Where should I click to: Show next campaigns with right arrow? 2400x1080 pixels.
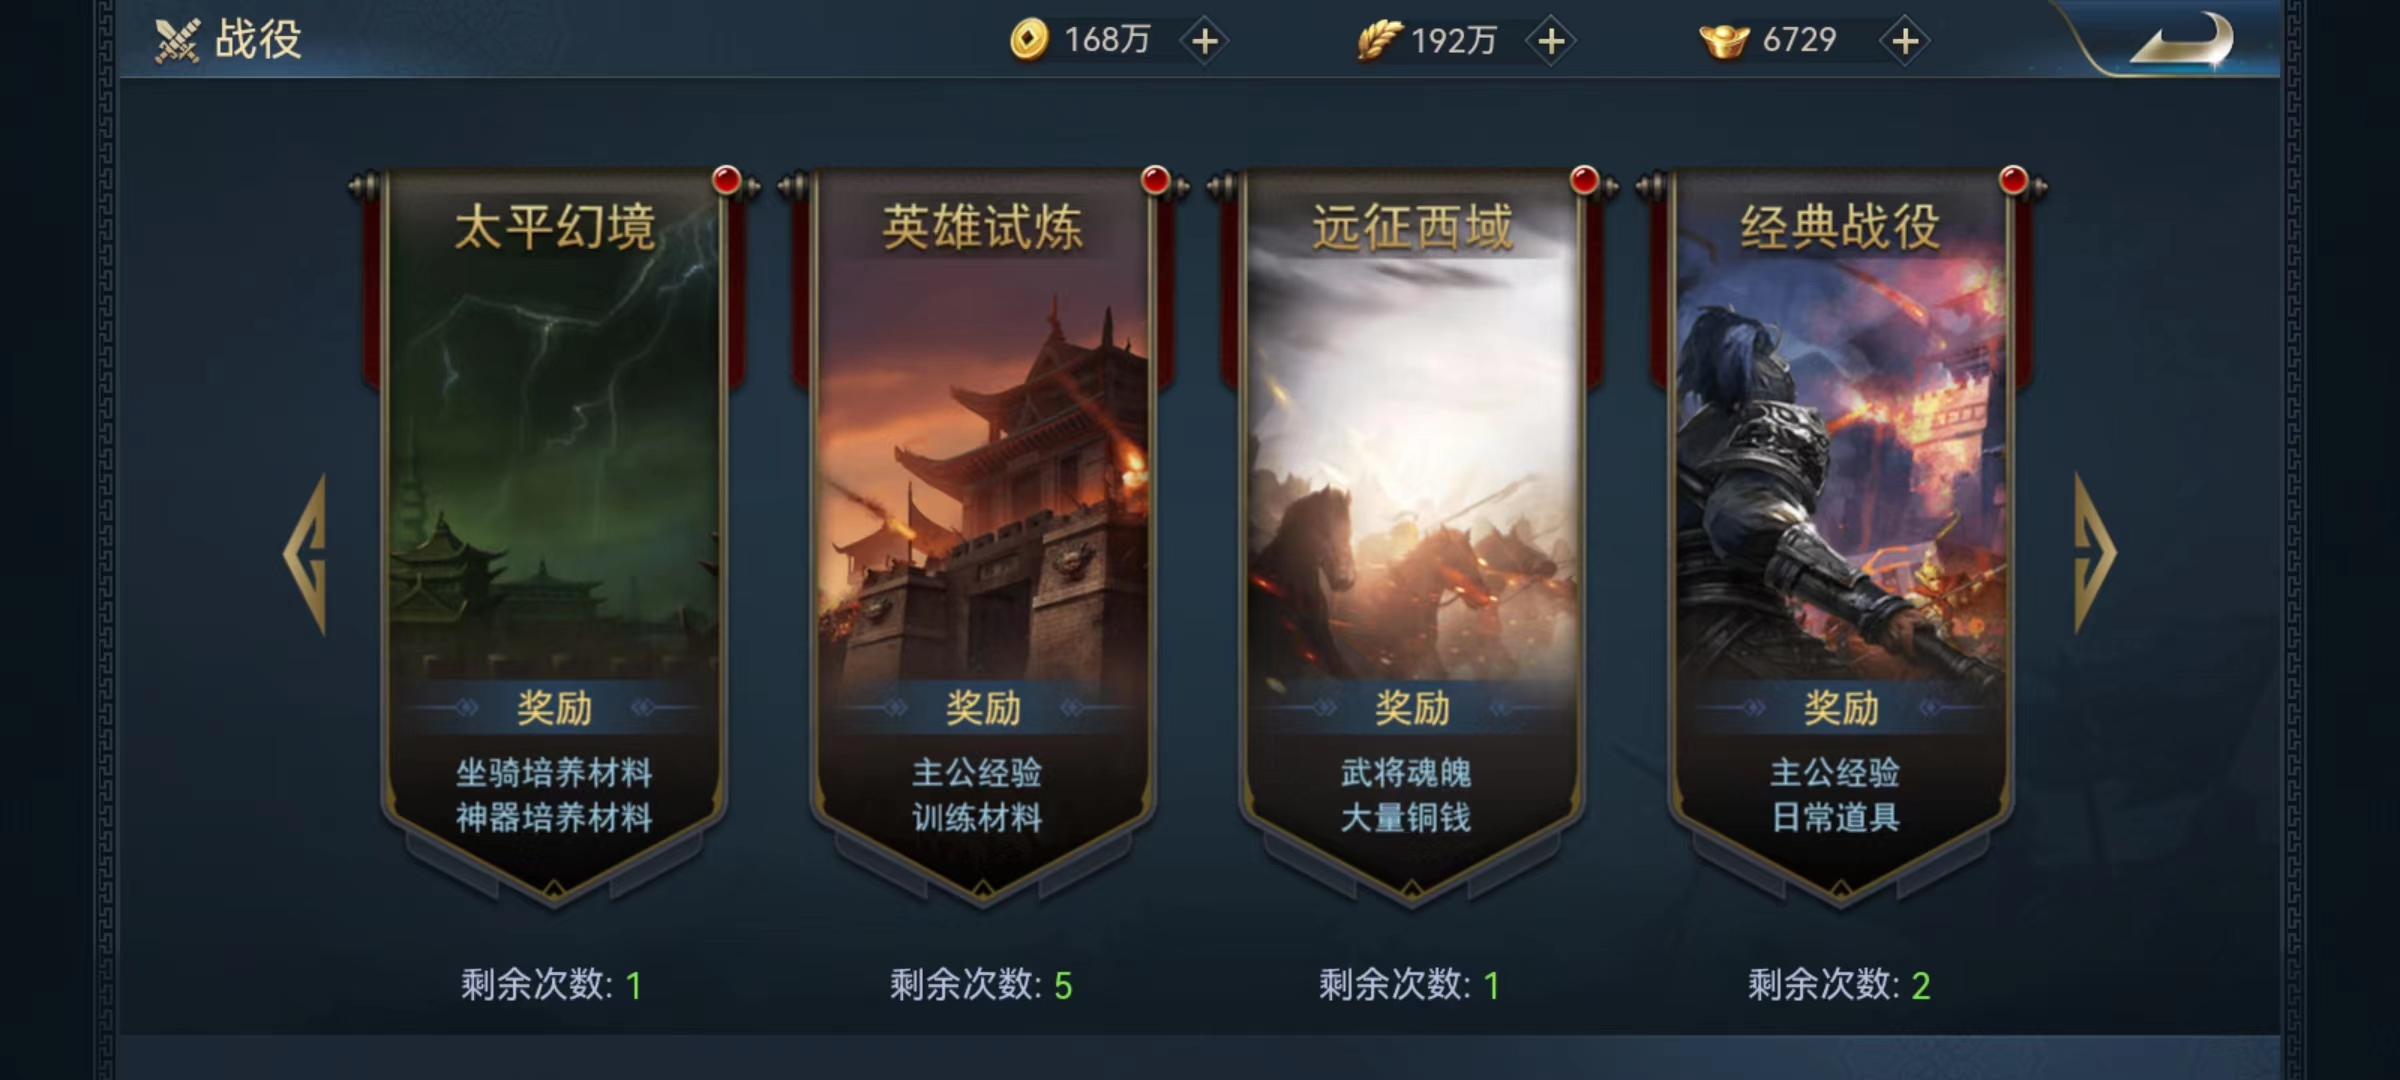click(x=2094, y=553)
